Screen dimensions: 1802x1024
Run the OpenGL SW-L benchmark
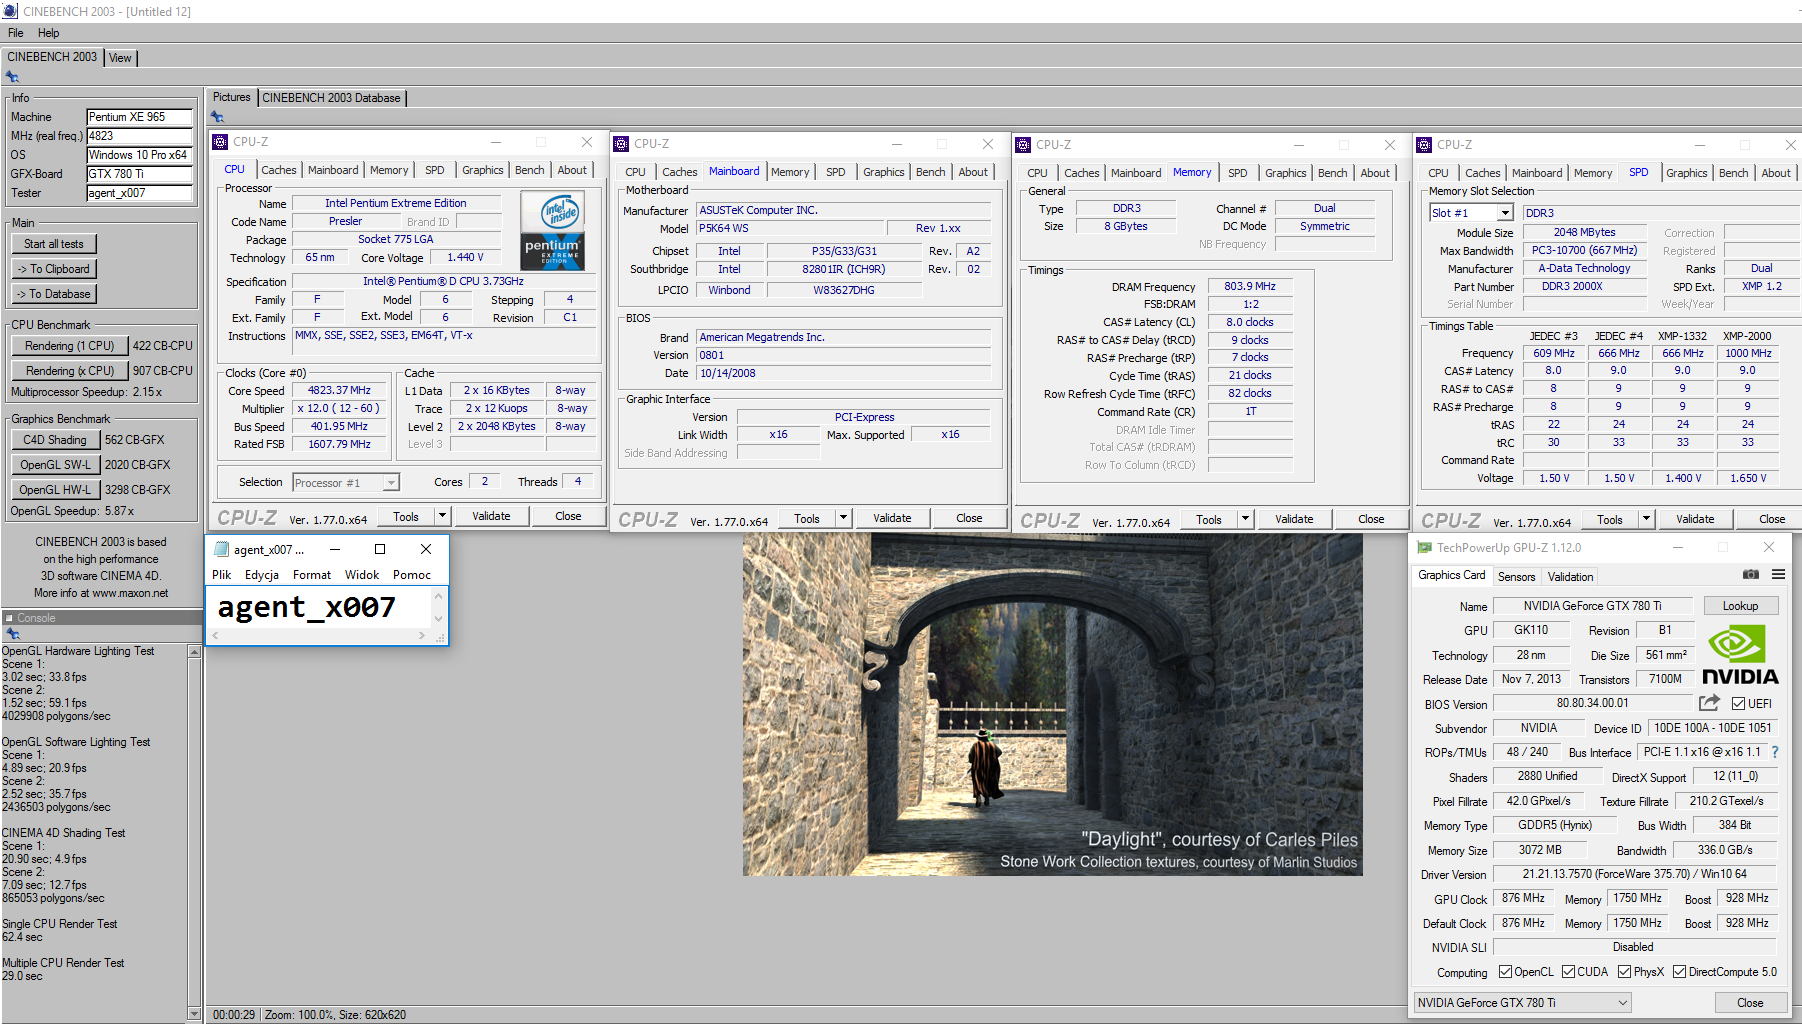pos(55,465)
